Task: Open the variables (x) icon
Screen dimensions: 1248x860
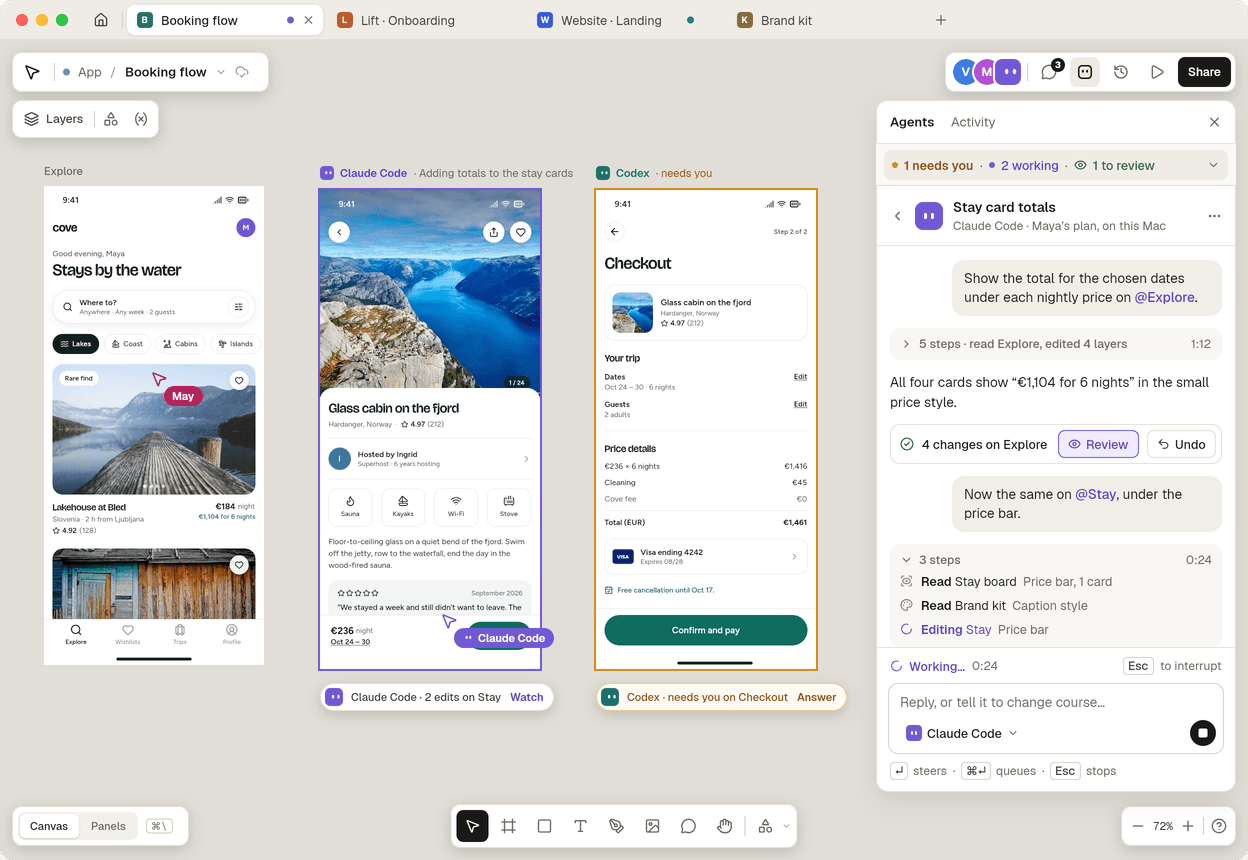Action: [x=141, y=119]
